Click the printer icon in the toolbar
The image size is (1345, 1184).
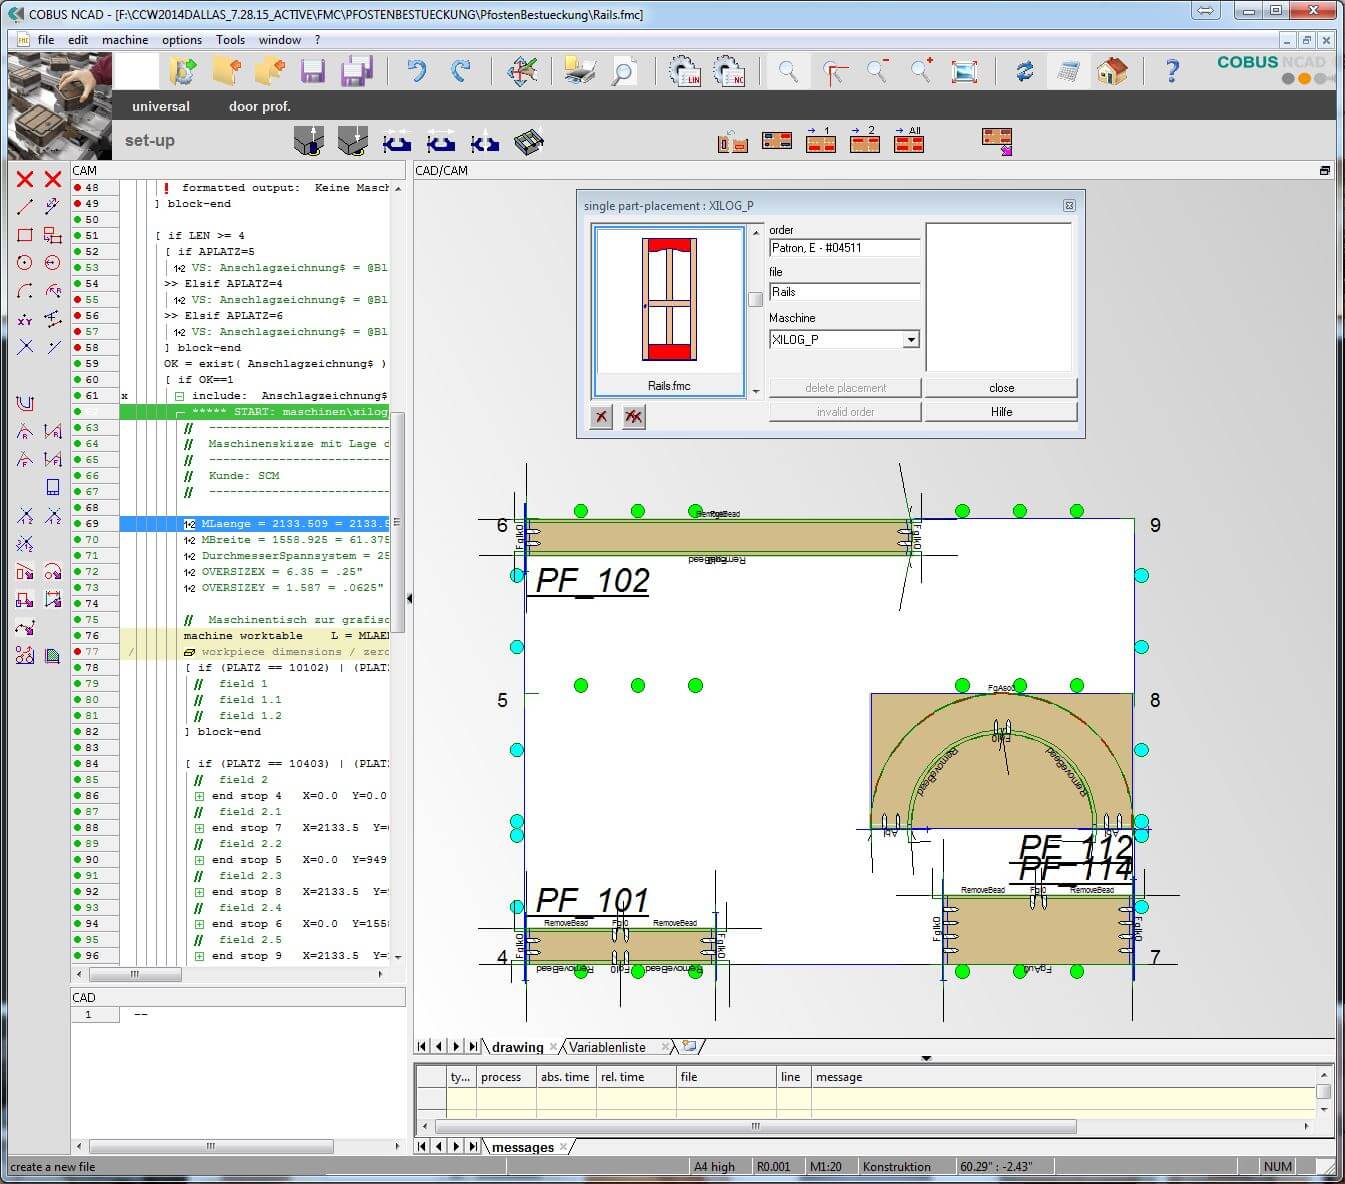[579, 71]
